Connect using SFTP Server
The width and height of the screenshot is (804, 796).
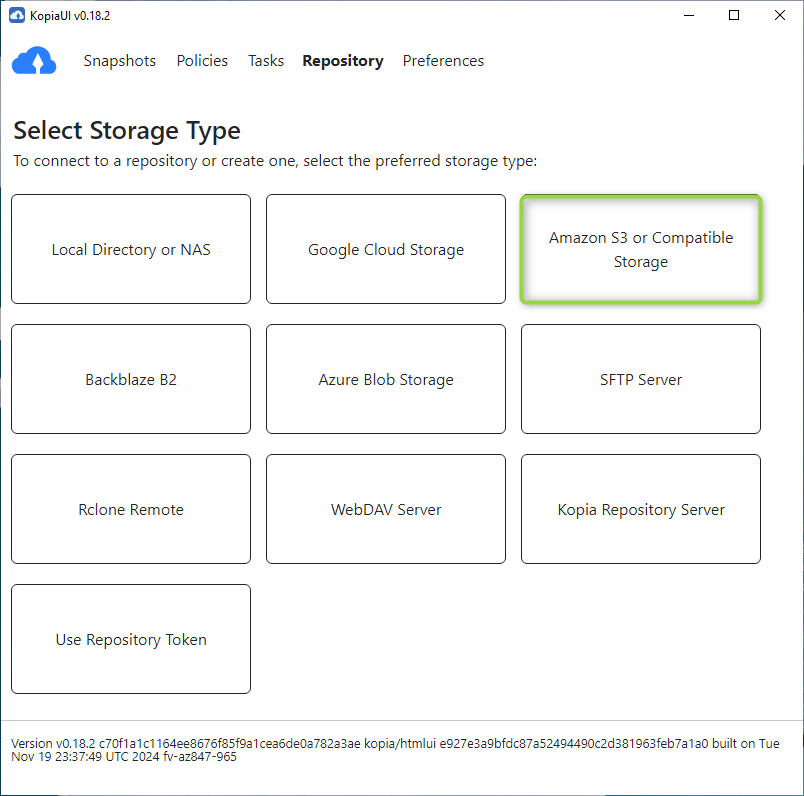pyautogui.click(x=641, y=379)
